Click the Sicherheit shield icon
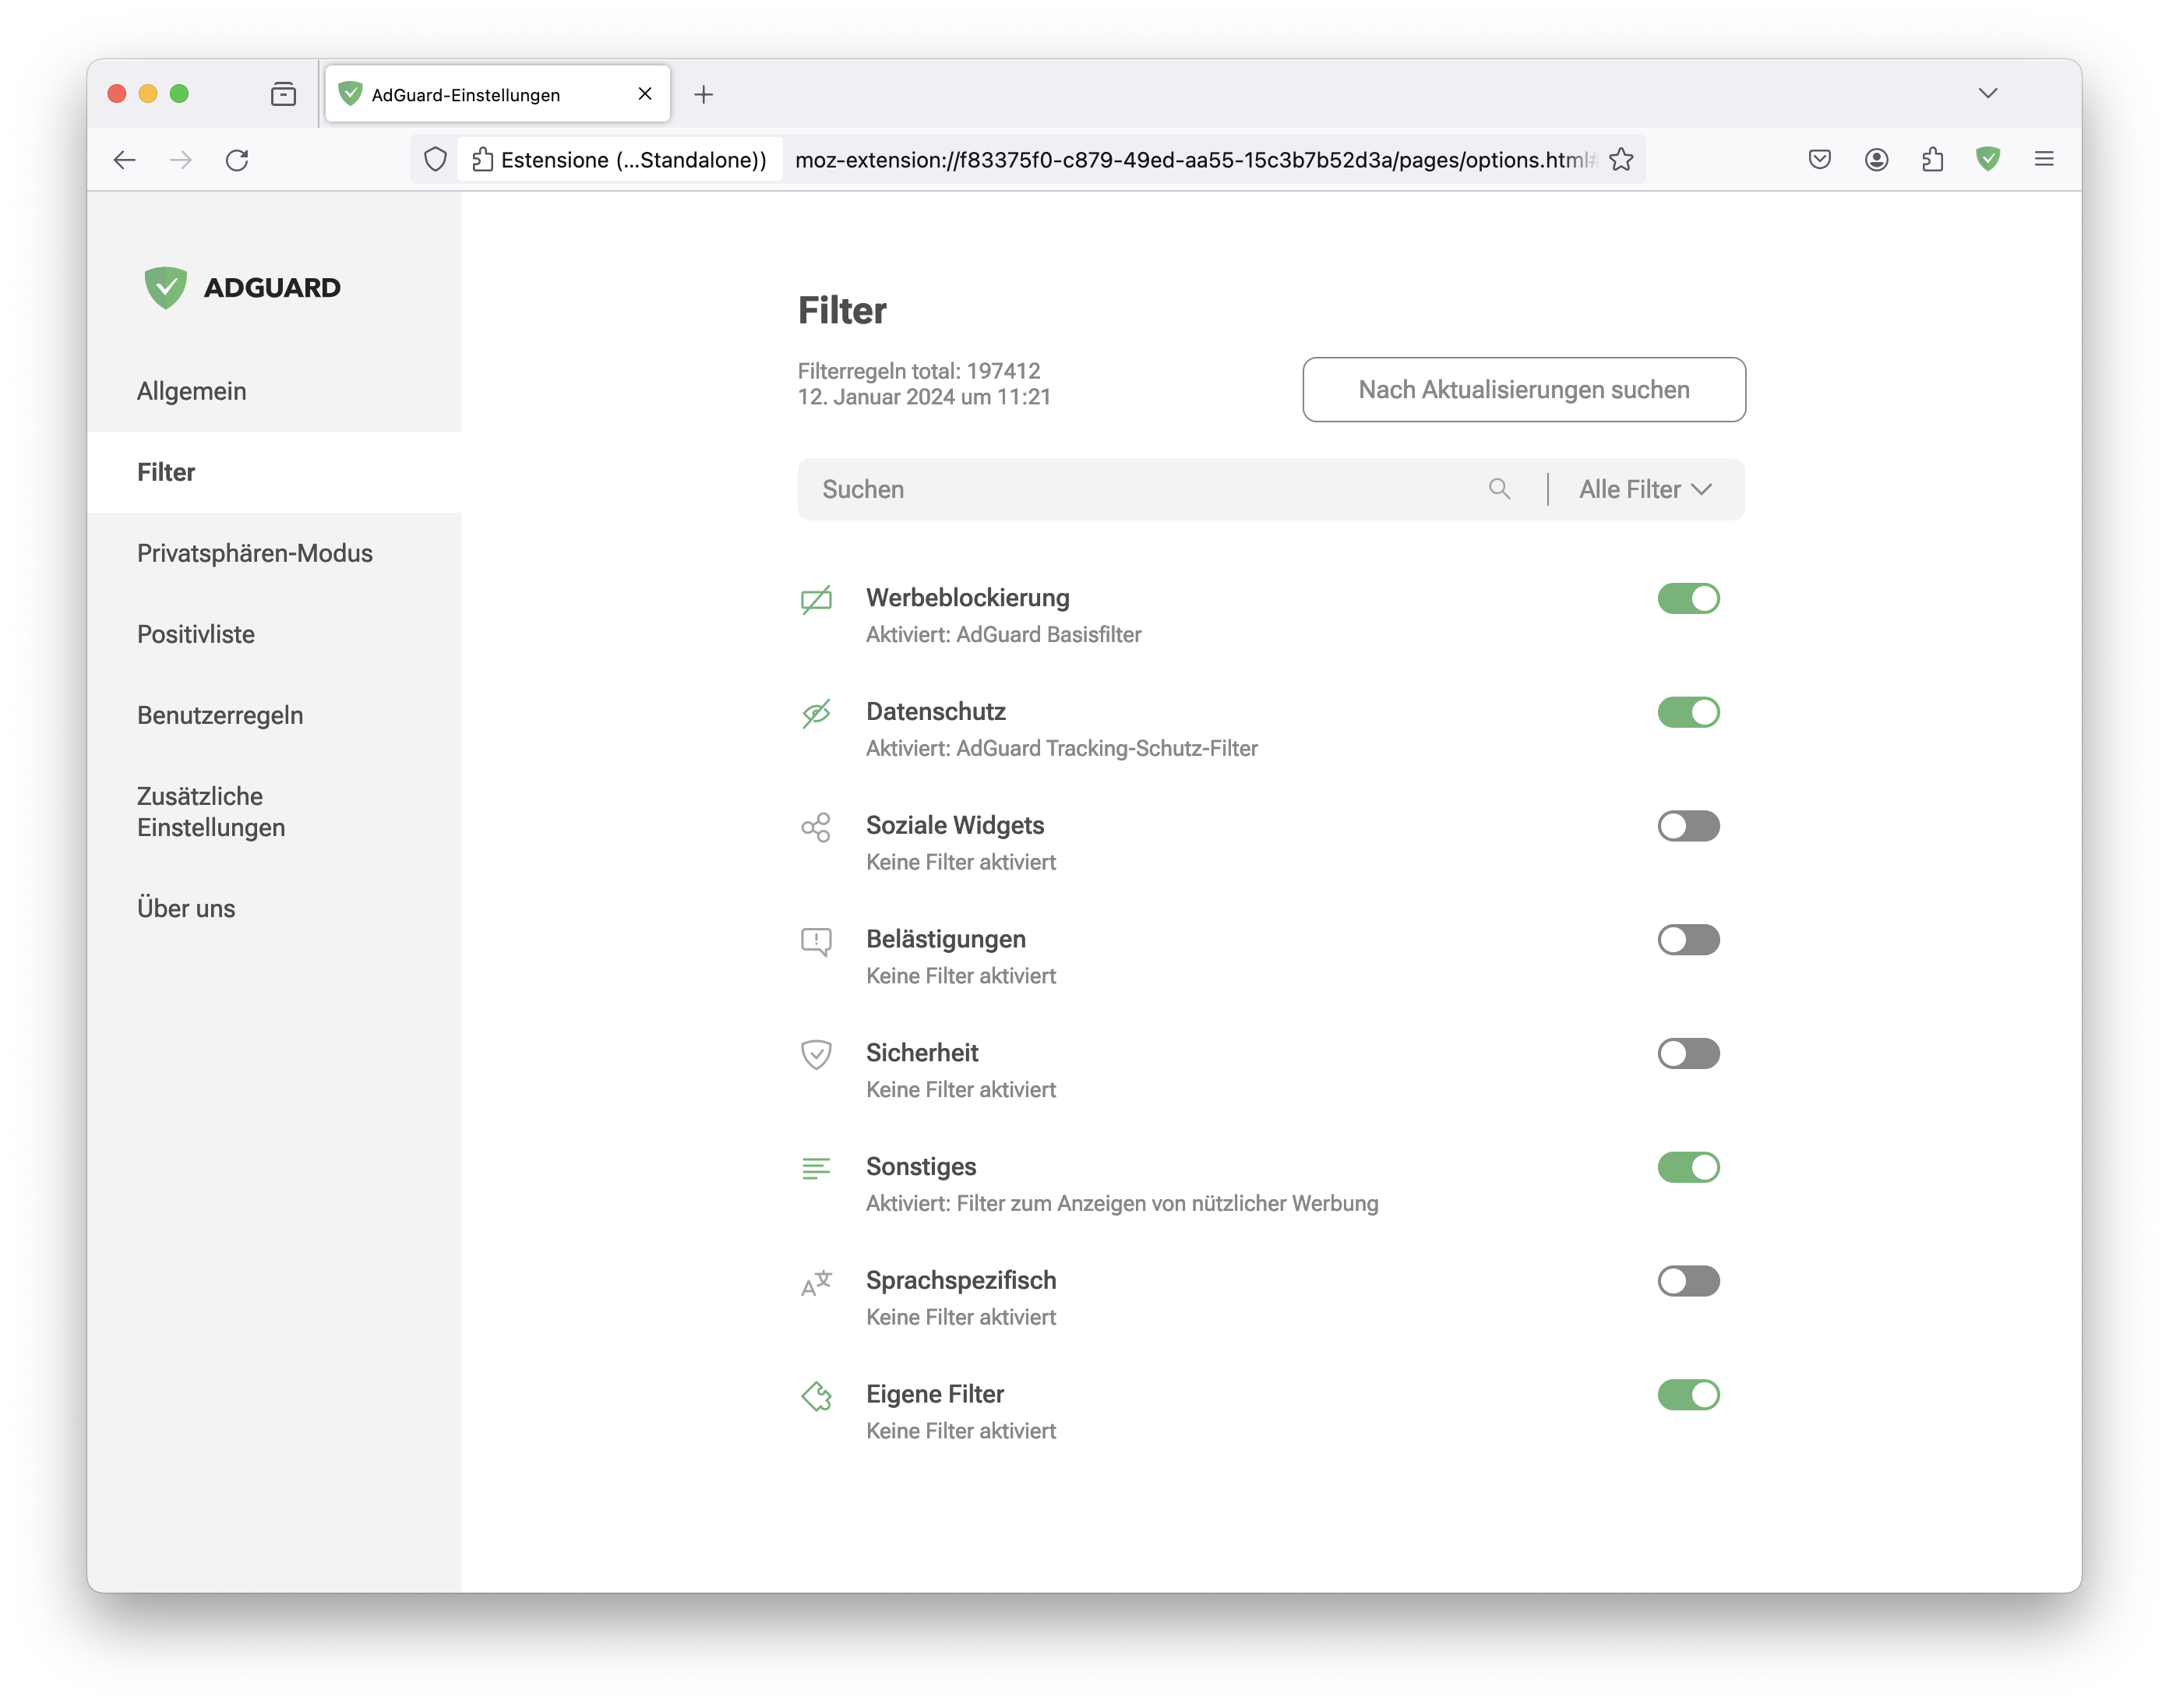This screenshot has height=1708, width=2169. pyautogui.click(x=816, y=1054)
